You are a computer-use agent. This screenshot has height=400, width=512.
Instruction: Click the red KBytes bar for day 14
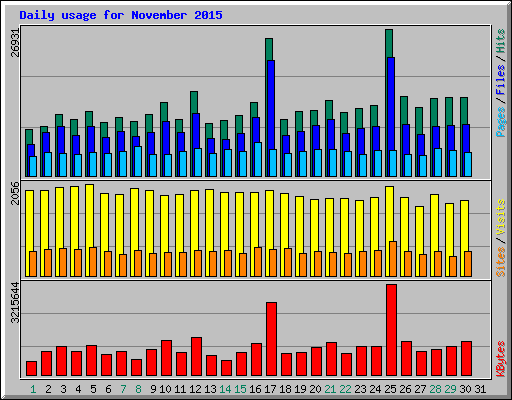(226, 368)
